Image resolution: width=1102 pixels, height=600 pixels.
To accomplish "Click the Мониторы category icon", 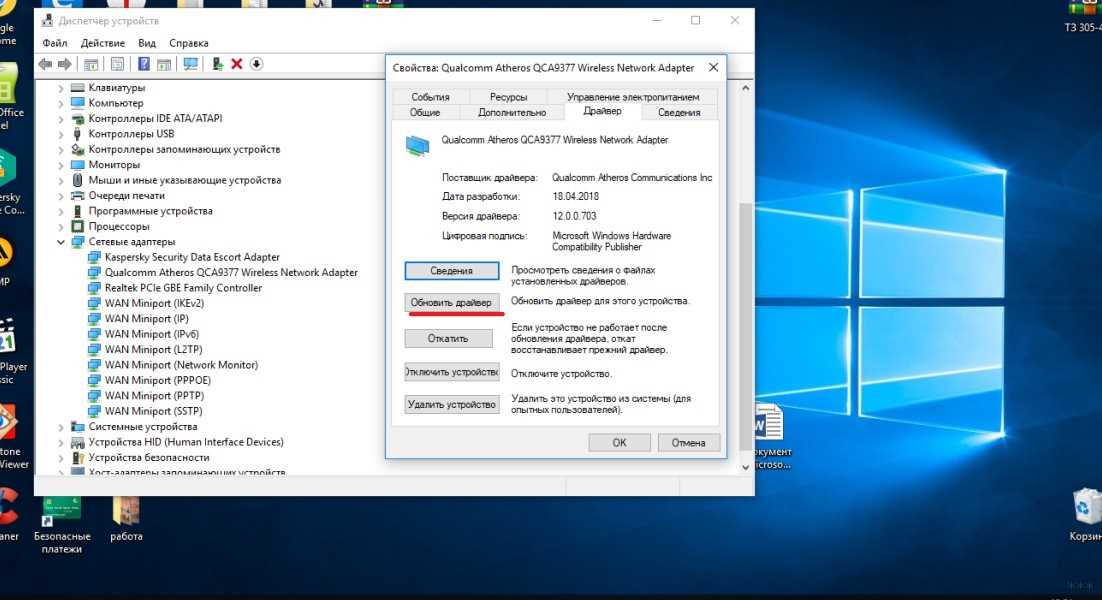I will pos(77,164).
